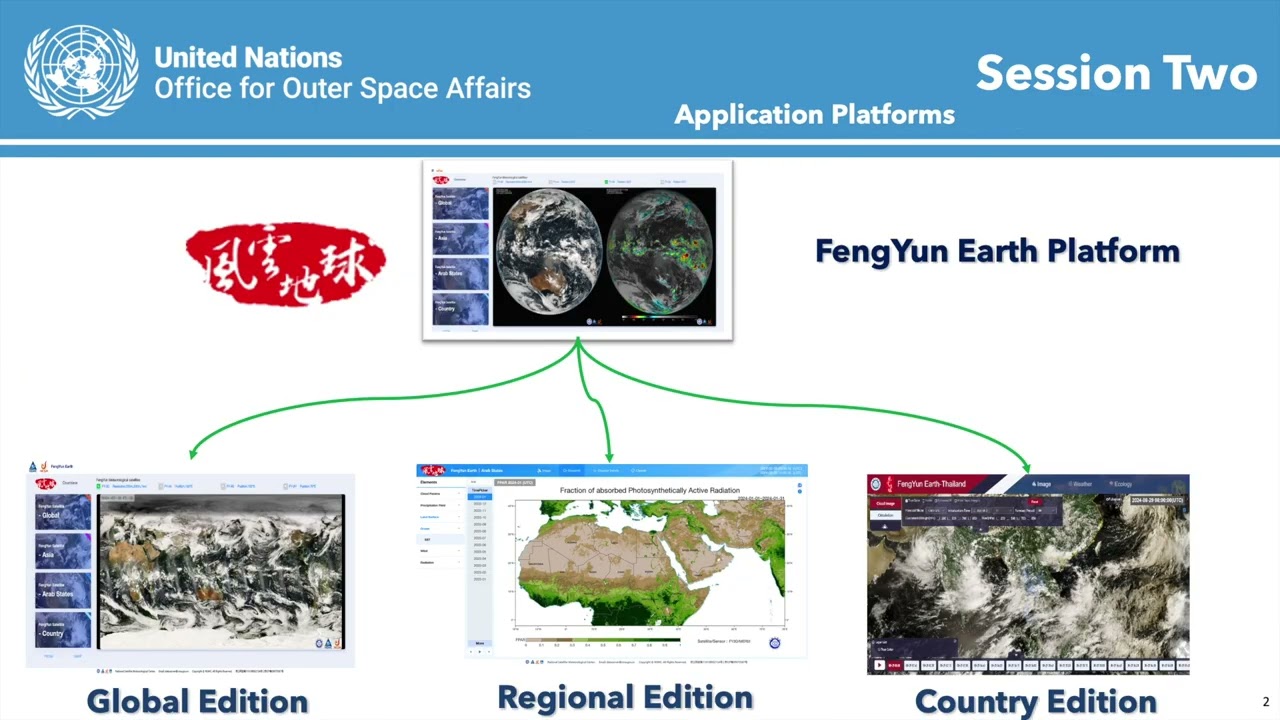Click the global cloud mosaic map
1280x720 pixels.
[221, 572]
